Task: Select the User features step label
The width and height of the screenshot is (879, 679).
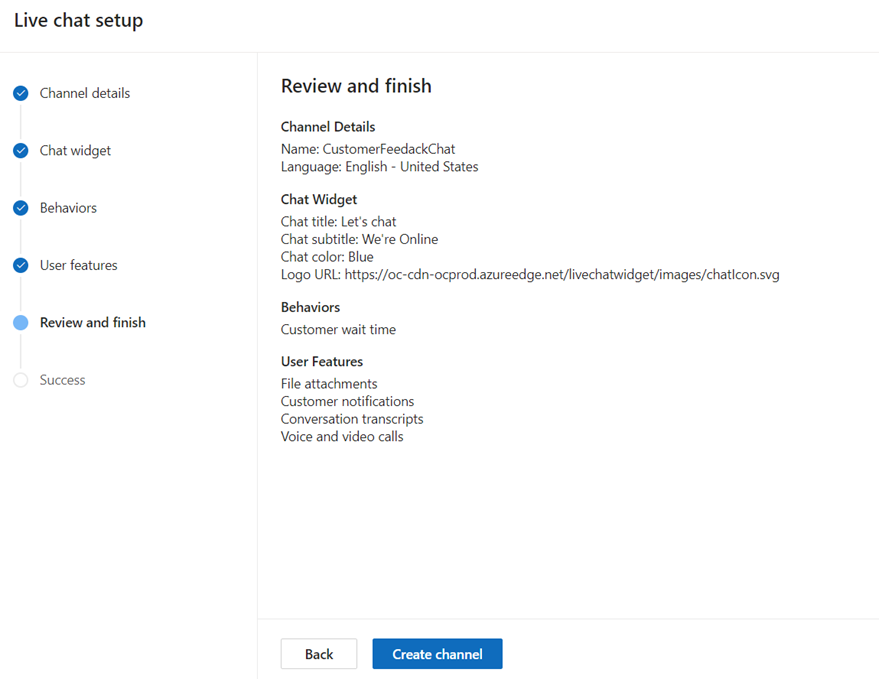Action: point(78,266)
